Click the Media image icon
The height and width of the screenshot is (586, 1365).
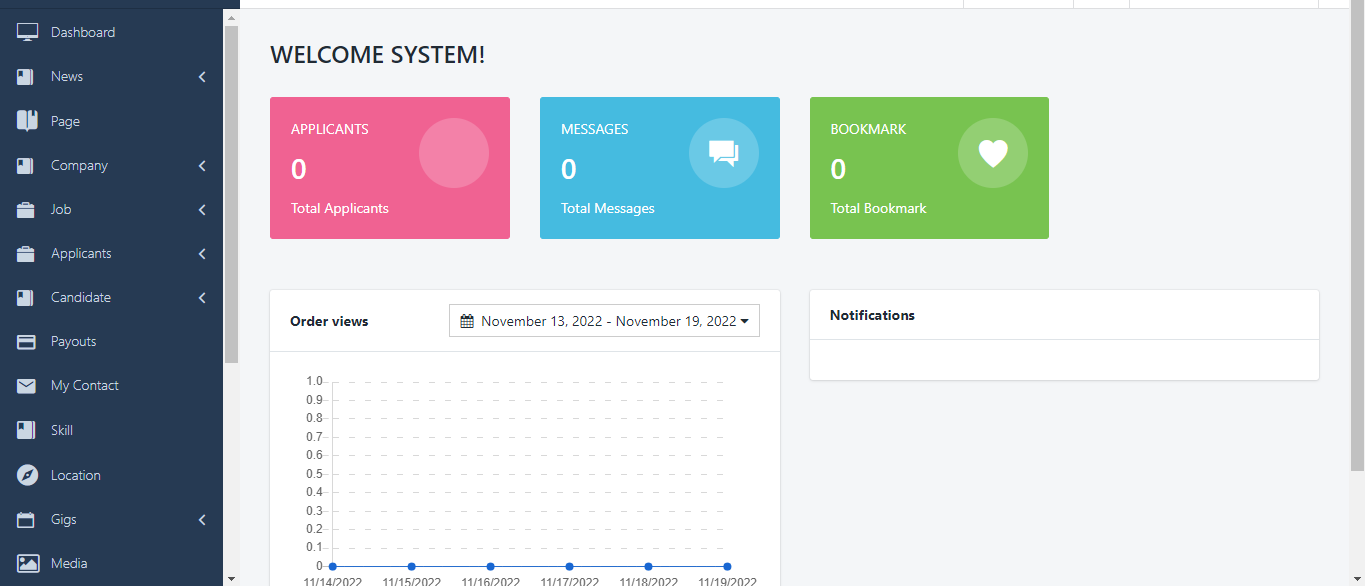[x=27, y=564]
